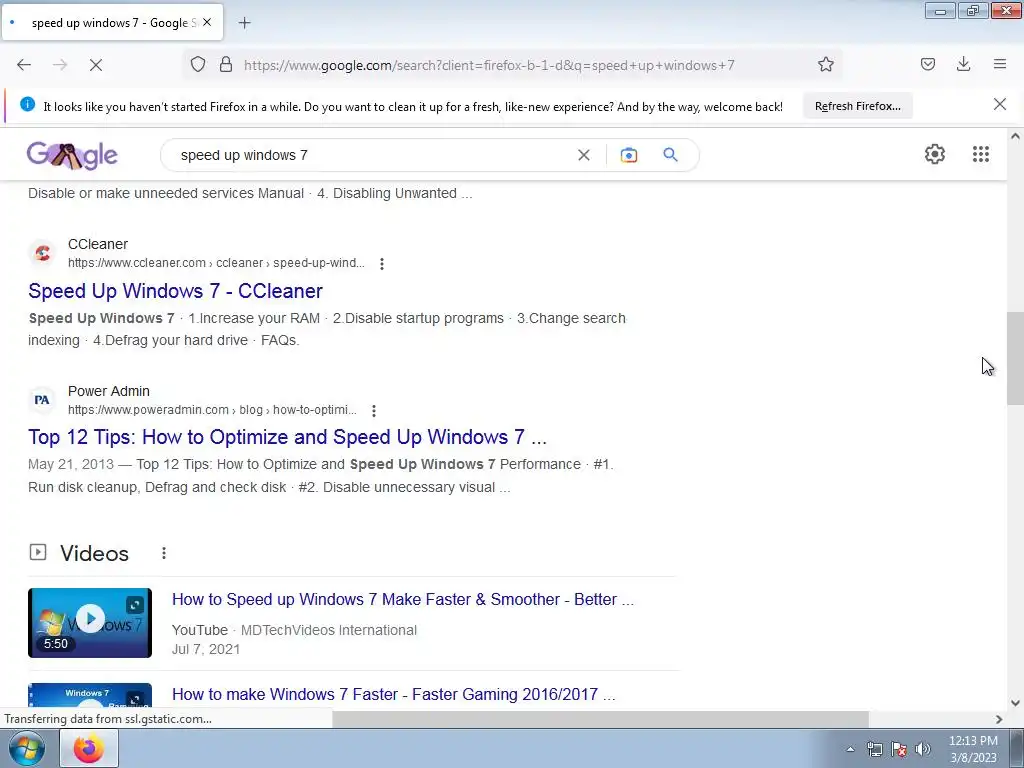Viewport: 1024px width, 768px height.
Task: Save page to Pocket
Action: click(928, 64)
